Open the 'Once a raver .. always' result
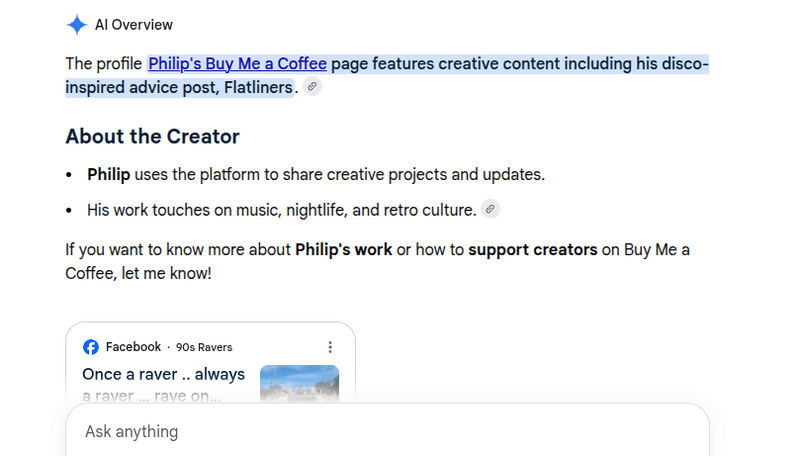The image size is (800, 456). [x=163, y=385]
